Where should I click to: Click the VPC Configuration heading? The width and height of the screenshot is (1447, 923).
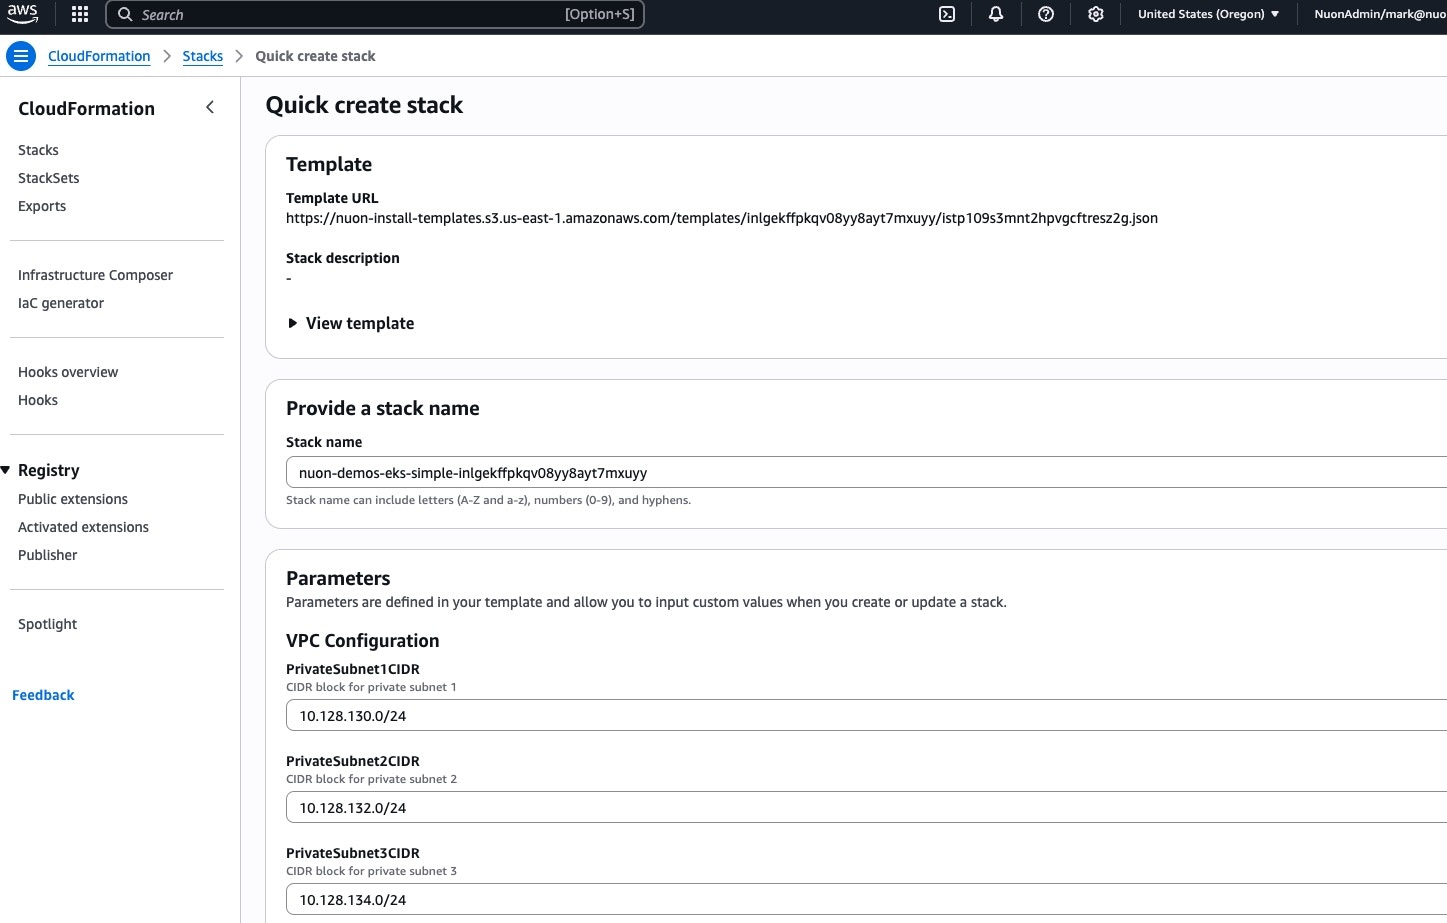point(362,641)
